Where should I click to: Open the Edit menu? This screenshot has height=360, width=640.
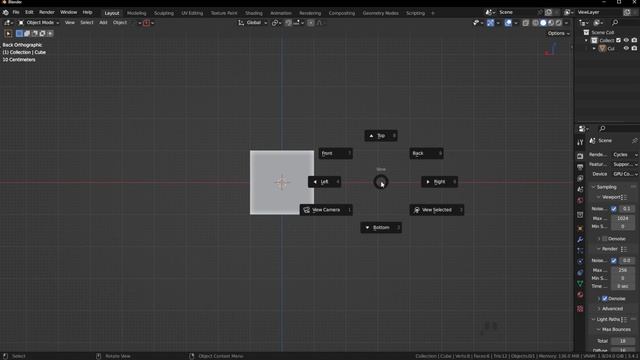tap(29, 12)
